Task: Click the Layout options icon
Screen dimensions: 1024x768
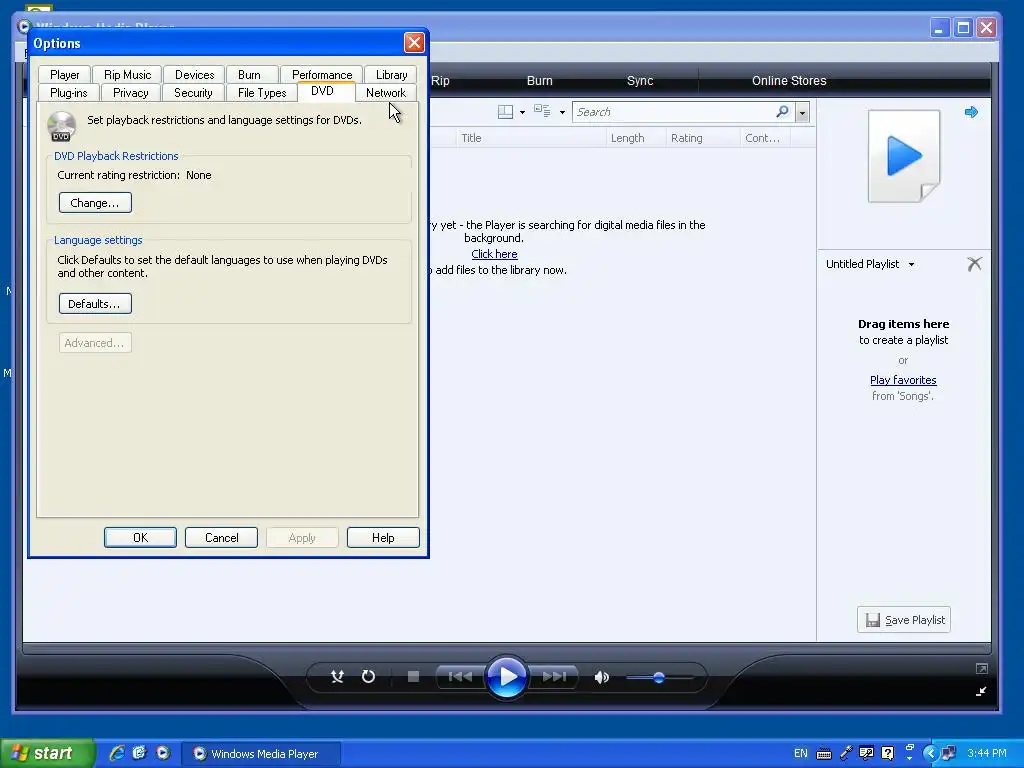Action: pos(505,112)
